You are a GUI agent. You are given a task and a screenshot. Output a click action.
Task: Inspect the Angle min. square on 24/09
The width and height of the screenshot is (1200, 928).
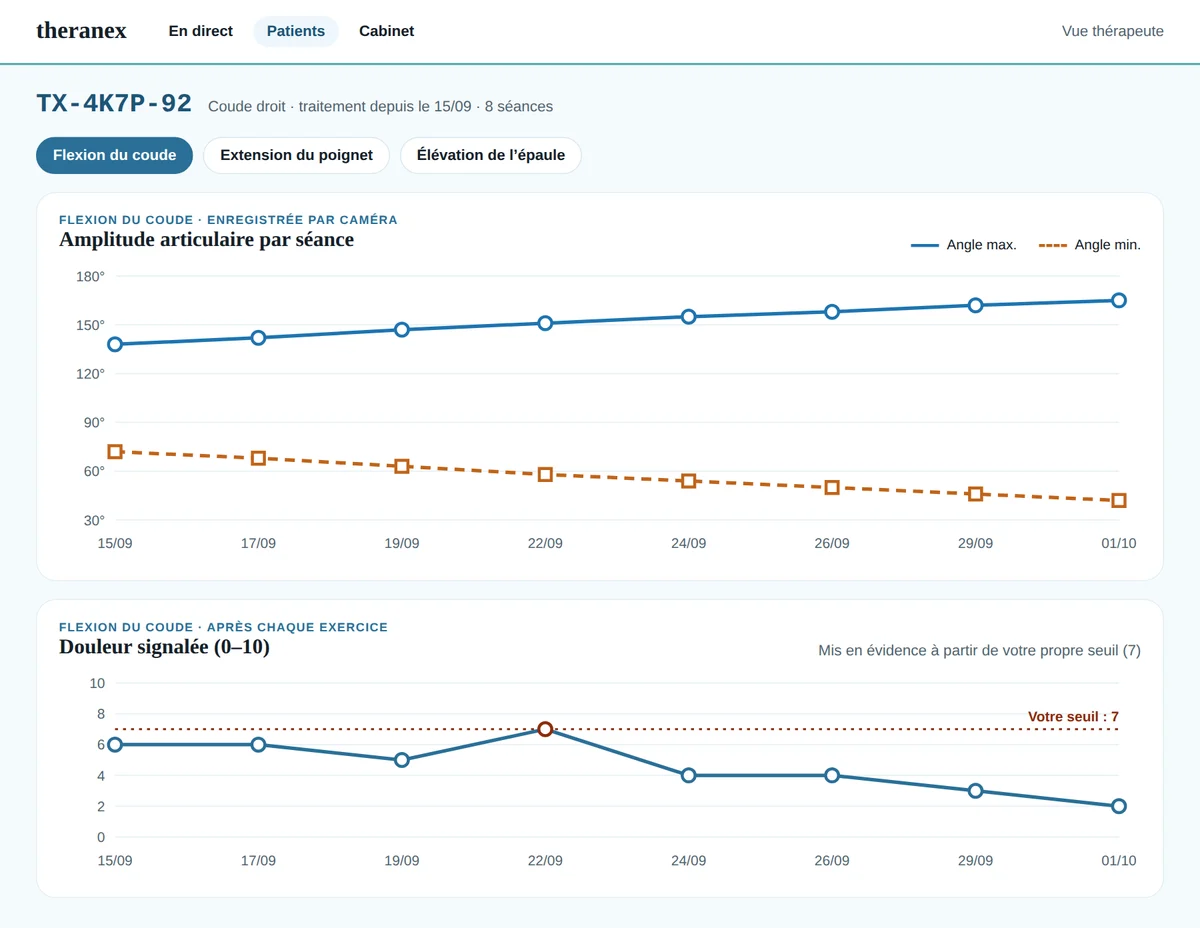pos(689,481)
